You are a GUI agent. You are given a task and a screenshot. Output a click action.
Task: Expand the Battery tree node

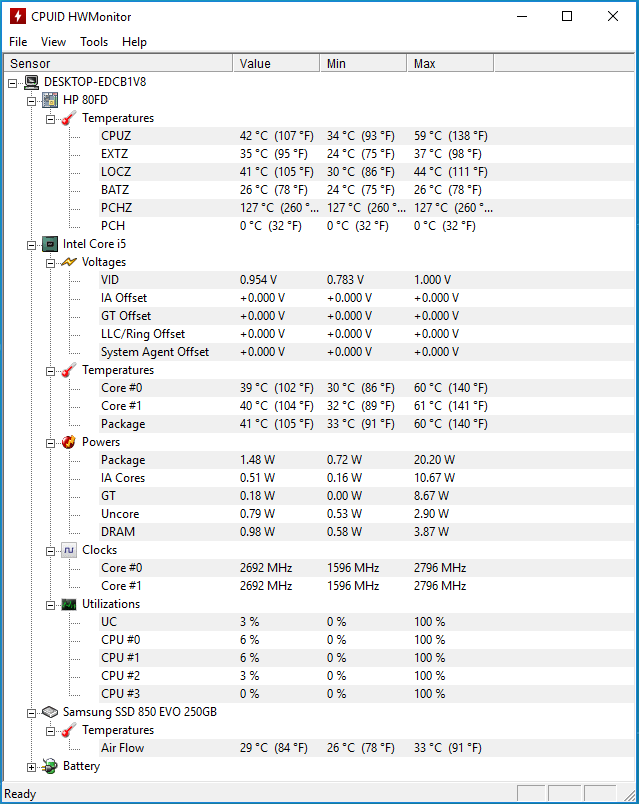click(31, 767)
